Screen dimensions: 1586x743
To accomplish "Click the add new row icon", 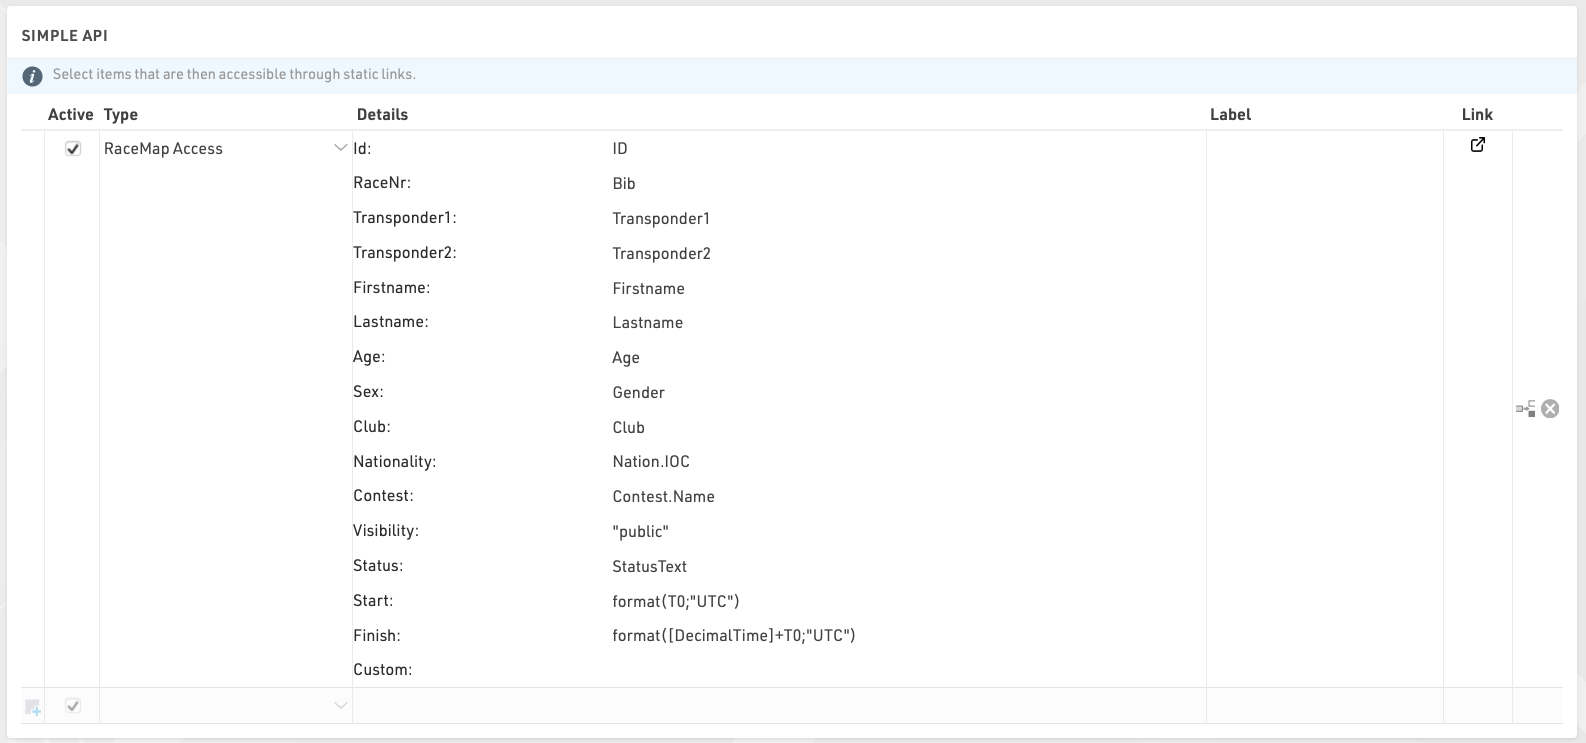I will [x=33, y=707].
